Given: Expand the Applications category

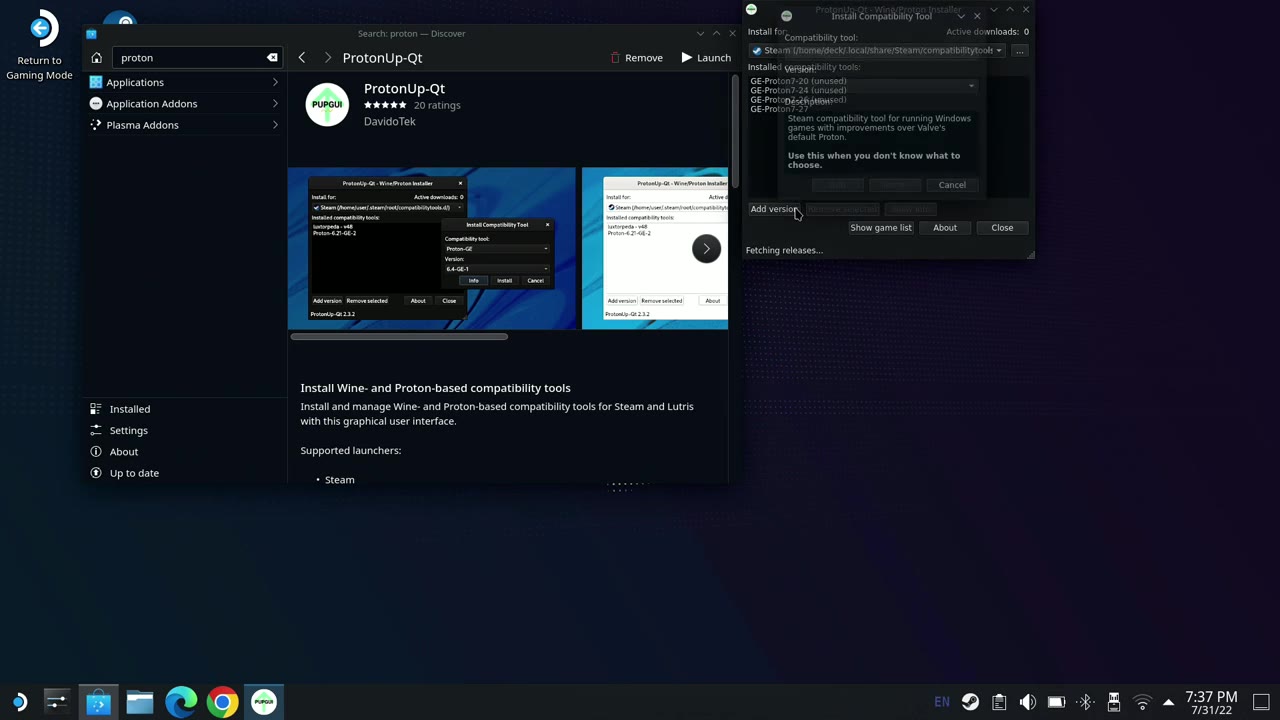Looking at the screenshot, I should click(184, 82).
